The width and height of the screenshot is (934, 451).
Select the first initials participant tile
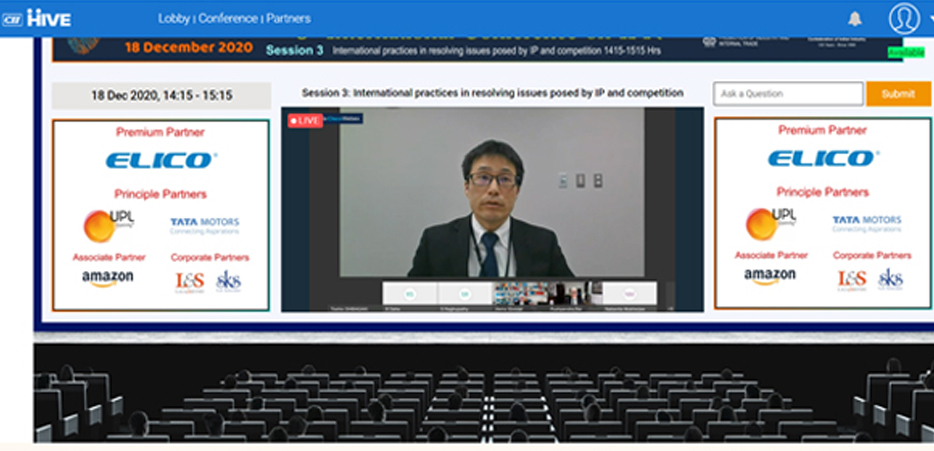click(x=409, y=294)
